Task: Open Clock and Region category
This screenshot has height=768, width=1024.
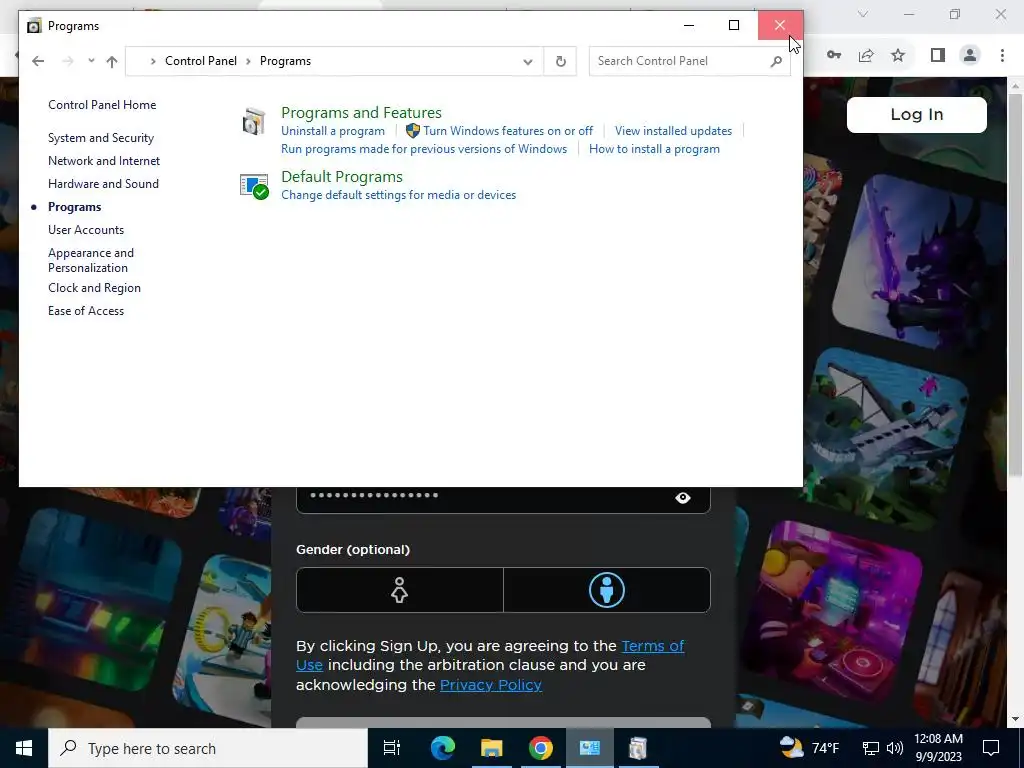Action: pos(94,288)
